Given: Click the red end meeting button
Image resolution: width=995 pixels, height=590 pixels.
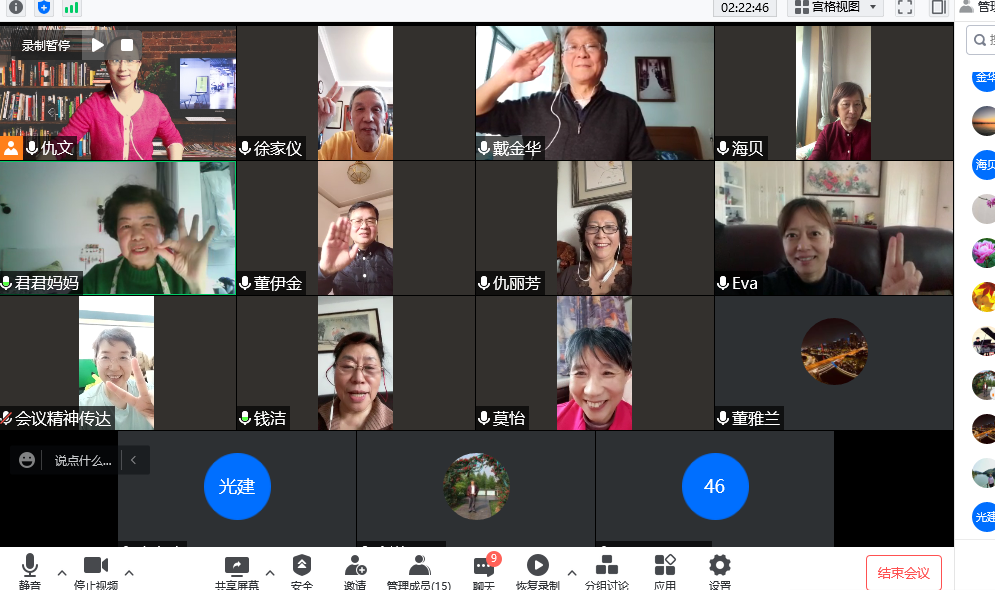Looking at the screenshot, I should pos(903,573).
